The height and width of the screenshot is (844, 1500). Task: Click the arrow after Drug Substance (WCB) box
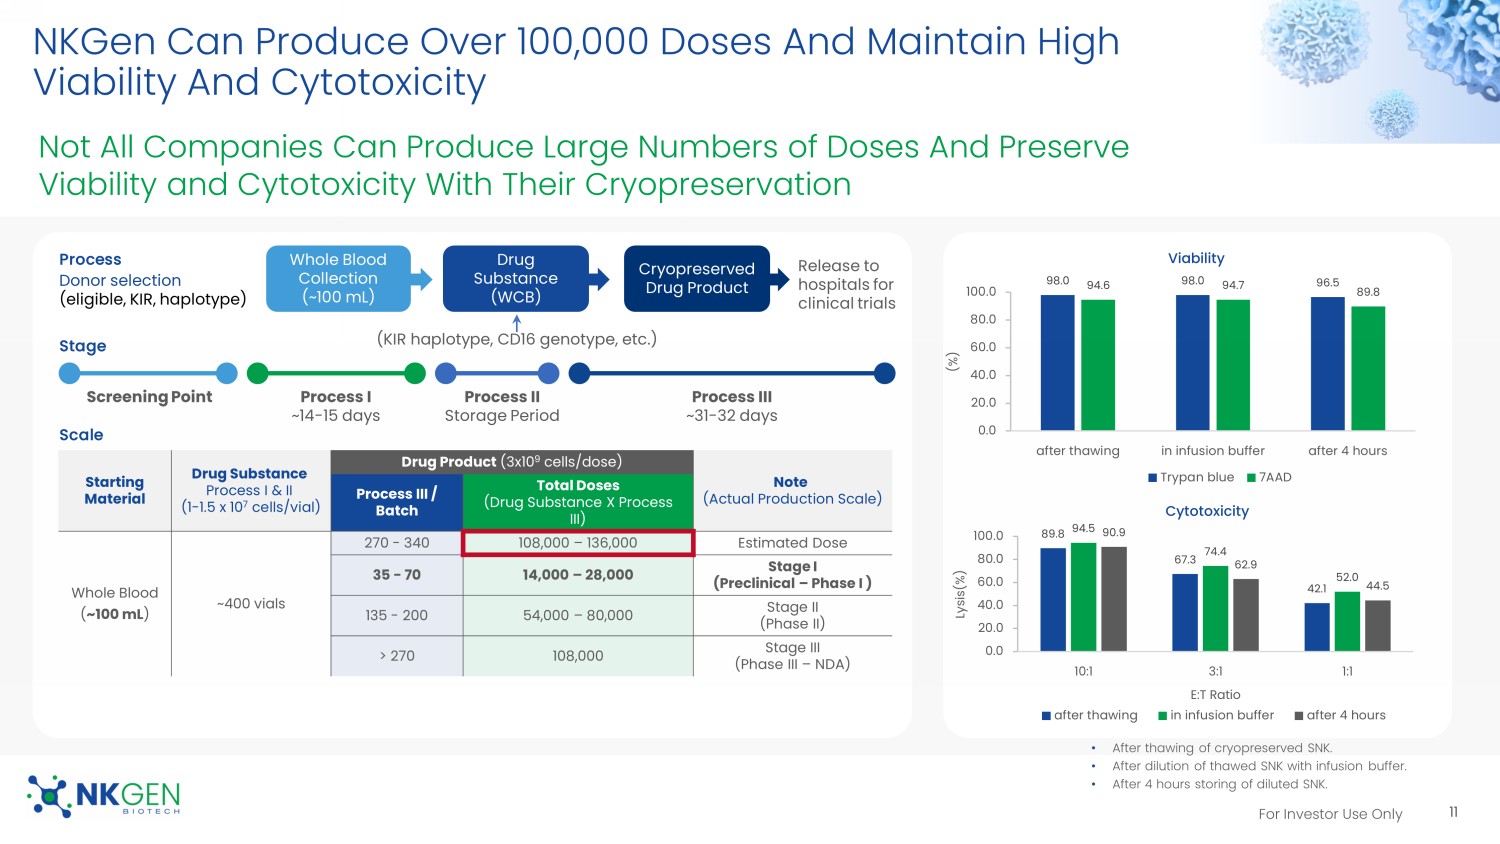pos(599,279)
